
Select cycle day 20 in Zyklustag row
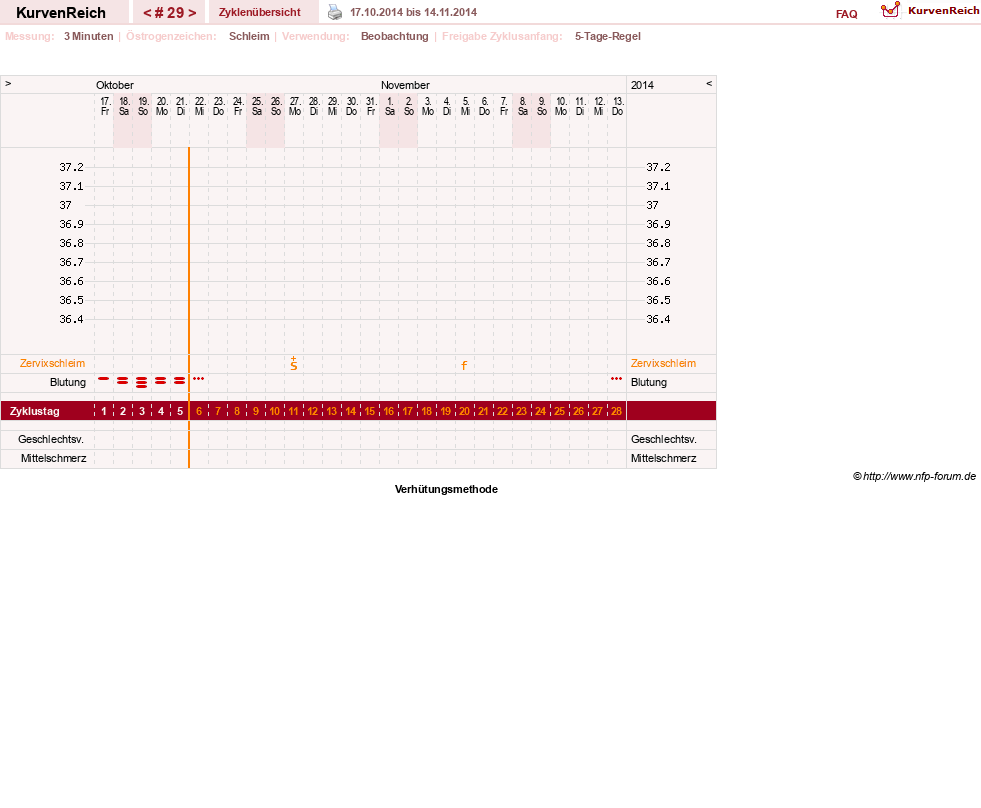coord(464,411)
